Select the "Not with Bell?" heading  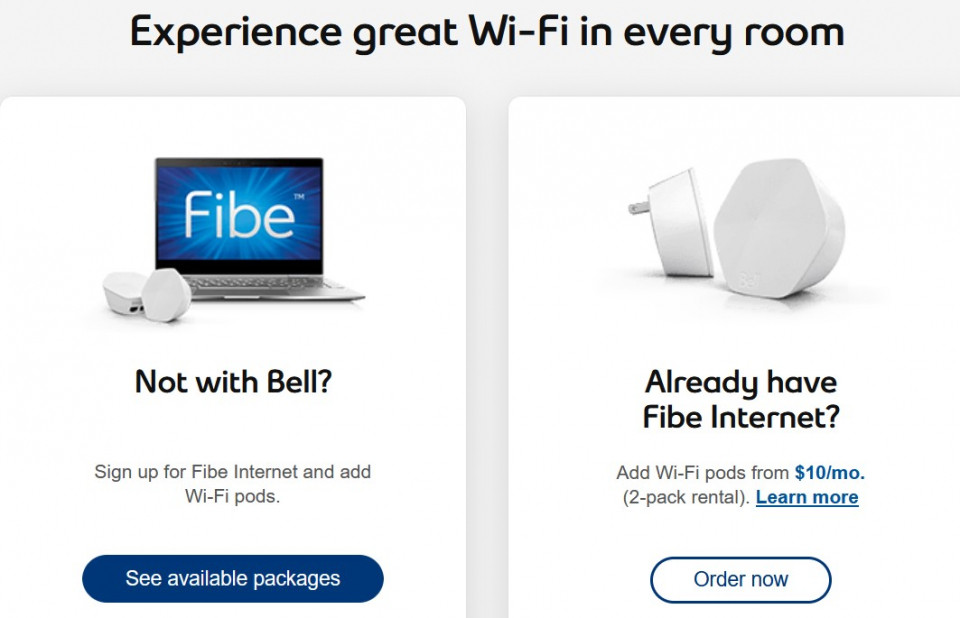pos(233,382)
